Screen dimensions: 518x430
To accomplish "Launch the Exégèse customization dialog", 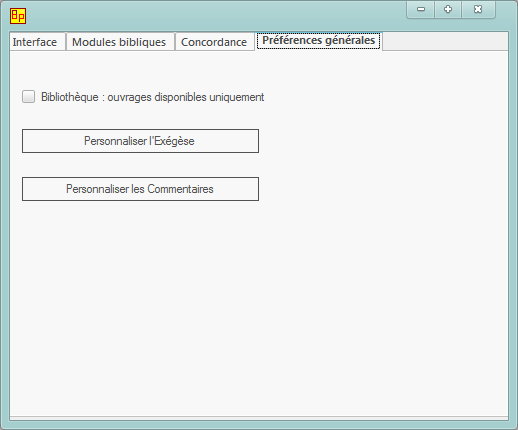I will (140, 141).
